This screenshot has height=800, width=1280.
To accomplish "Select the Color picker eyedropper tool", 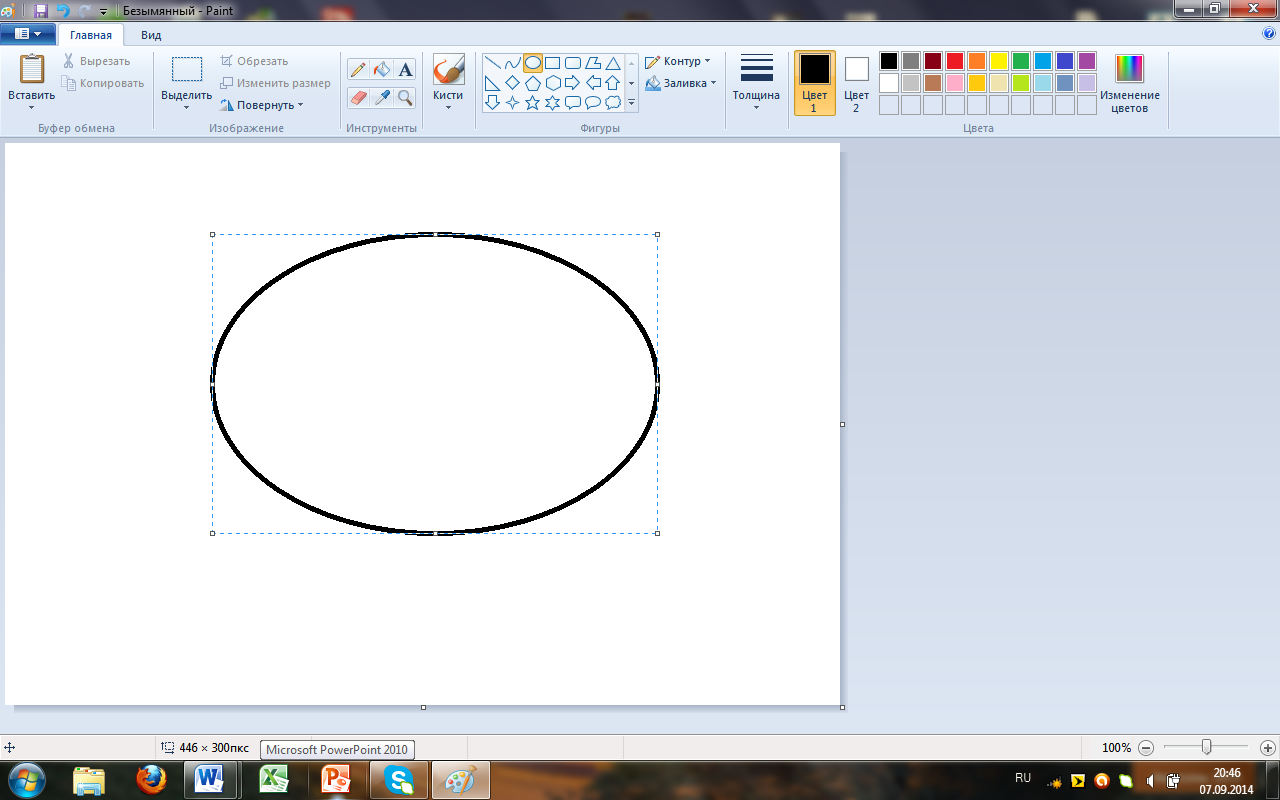I will click(x=381, y=97).
